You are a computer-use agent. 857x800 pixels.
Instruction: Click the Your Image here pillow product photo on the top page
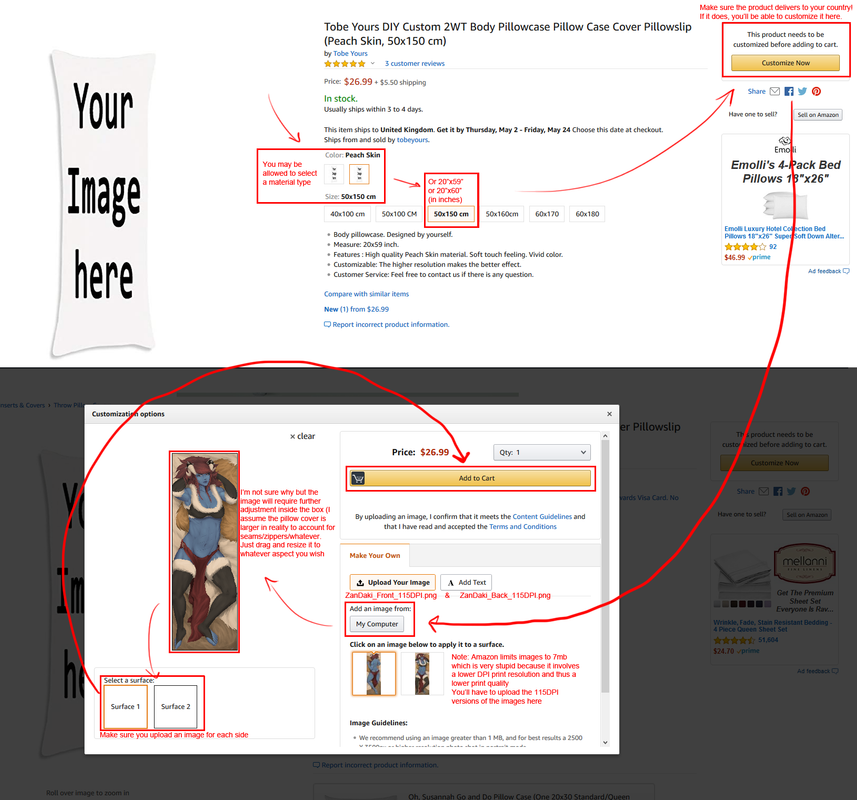click(103, 203)
